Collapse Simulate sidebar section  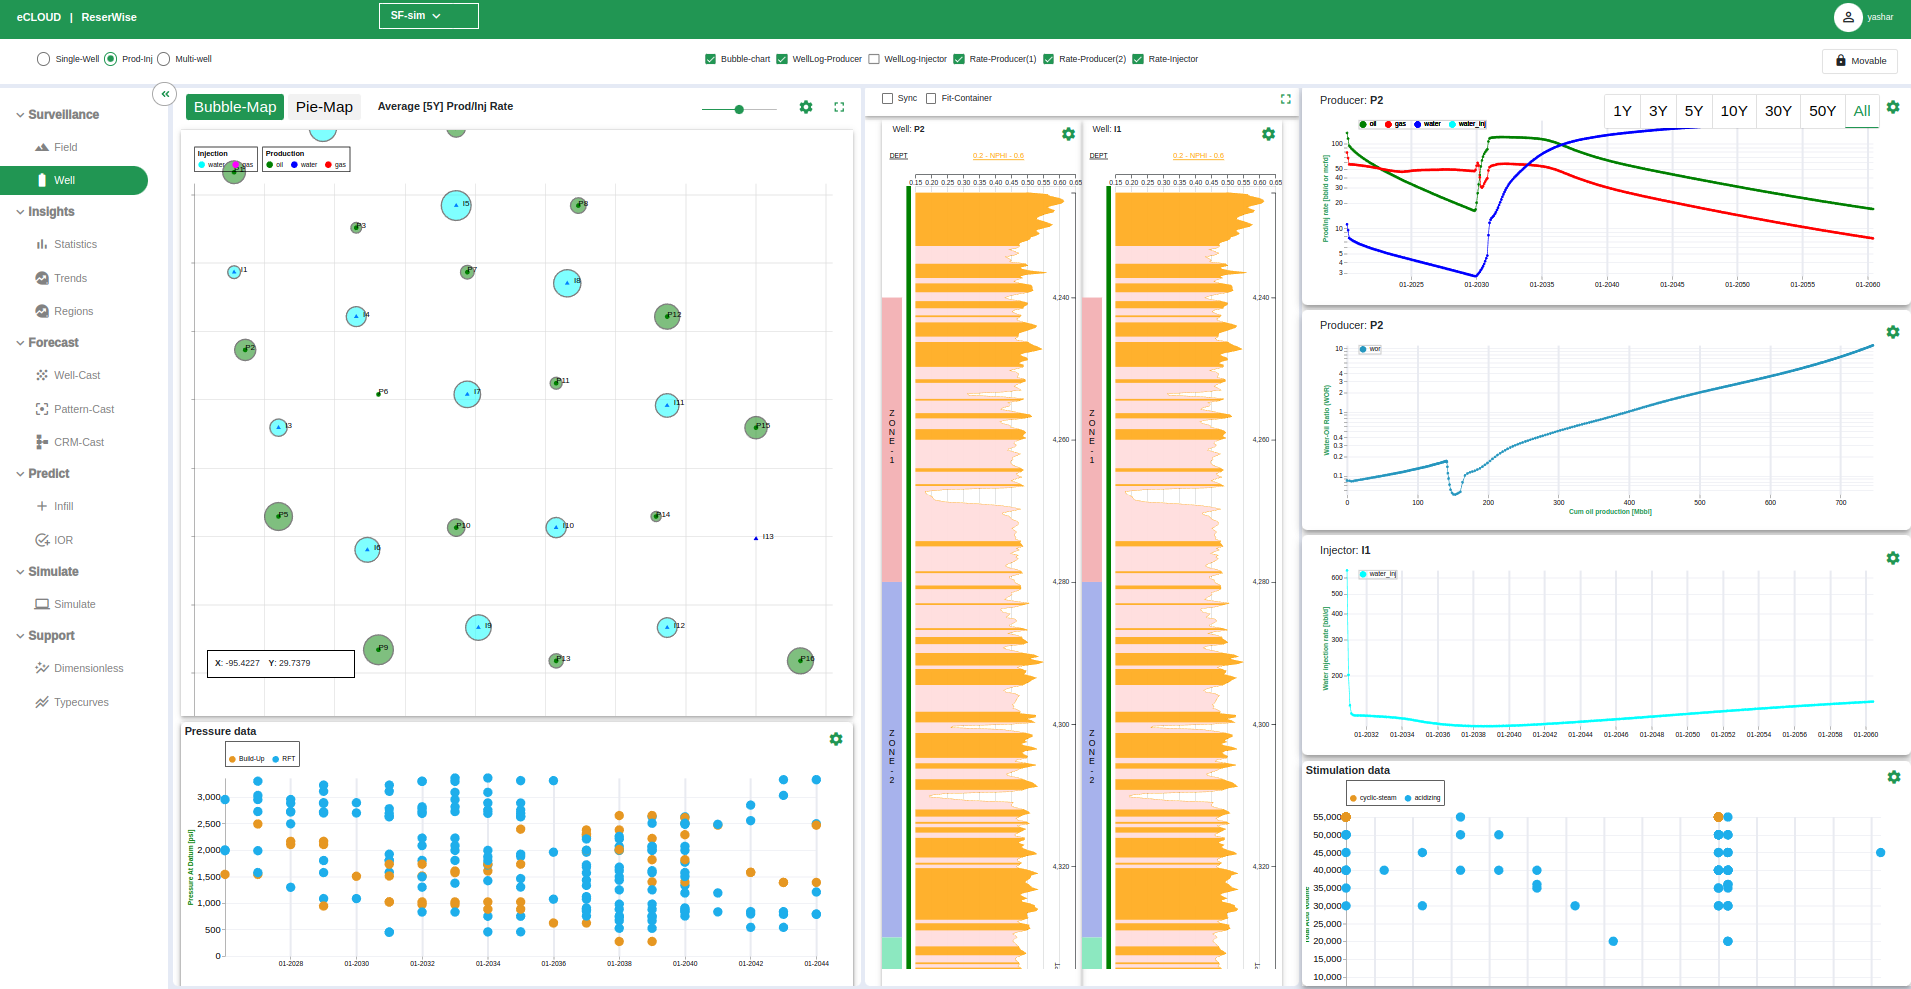pyautogui.click(x=48, y=572)
